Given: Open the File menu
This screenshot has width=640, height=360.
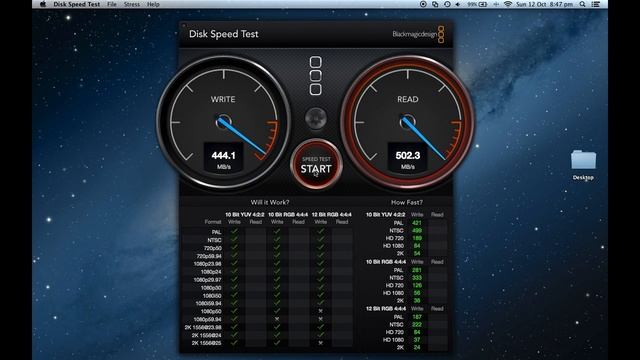Looking at the screenshot, I should pyautogui.click(x=111, y=4).
